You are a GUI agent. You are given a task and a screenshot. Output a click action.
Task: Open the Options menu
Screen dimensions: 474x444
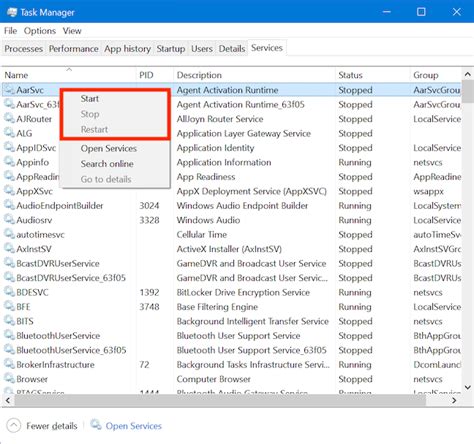coord(40,31)
